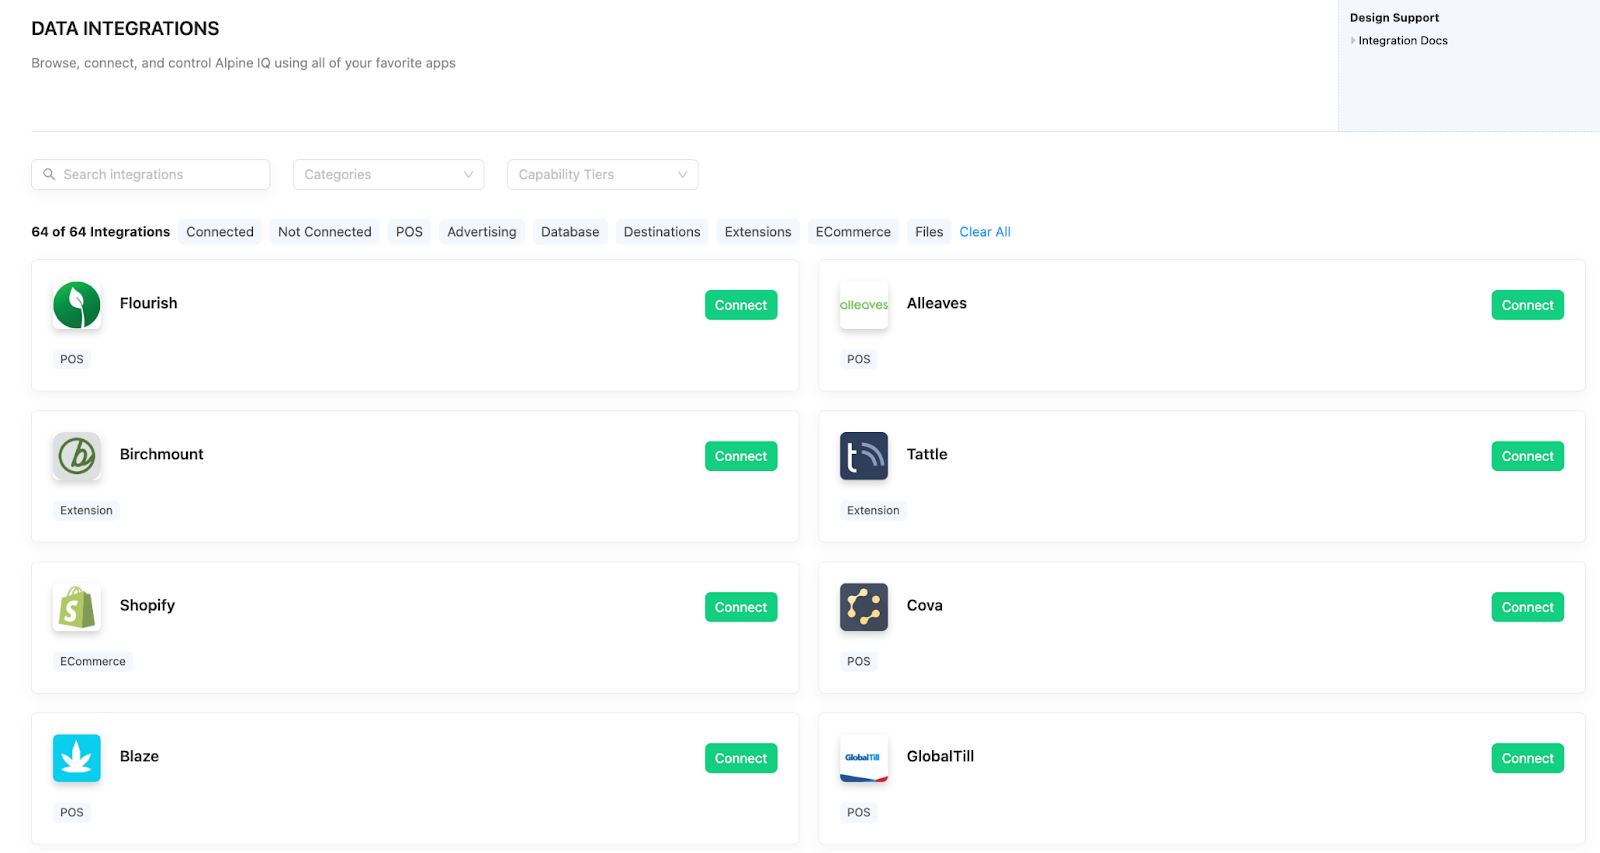Select the Advertising filter chip
Viewport: 1600px width, 853px height.
click(482, 232)
